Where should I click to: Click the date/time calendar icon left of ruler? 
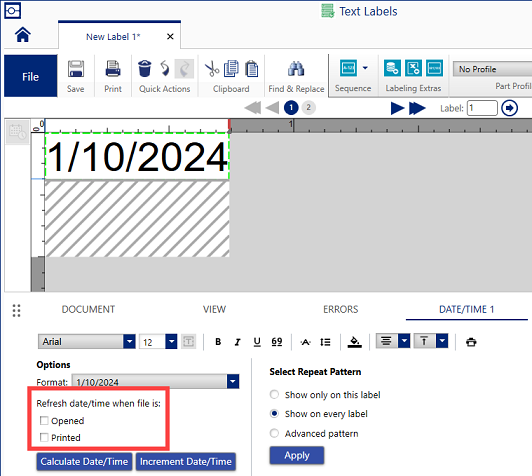coord(17,132)
